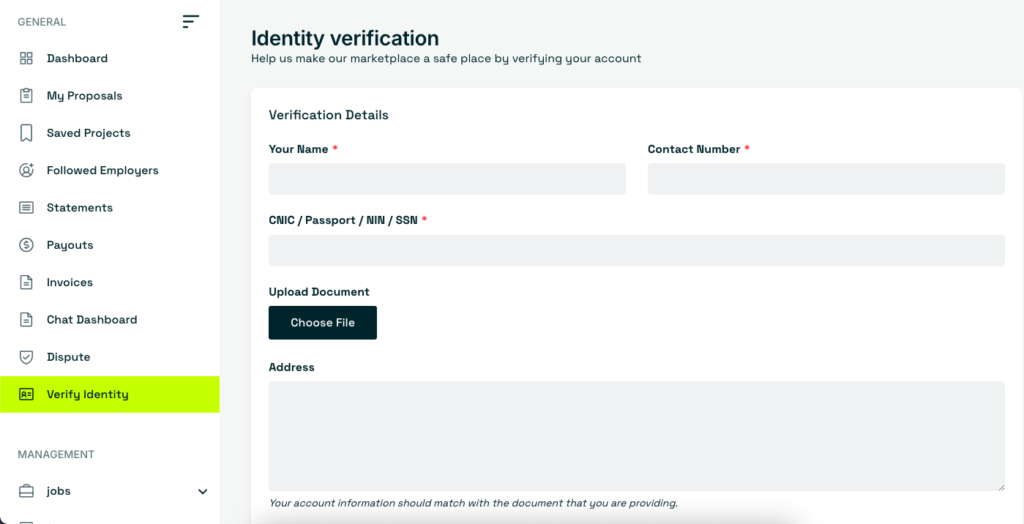Click the Followed Employers user icon
The image size is (1024, 524).
coord(26,171)
